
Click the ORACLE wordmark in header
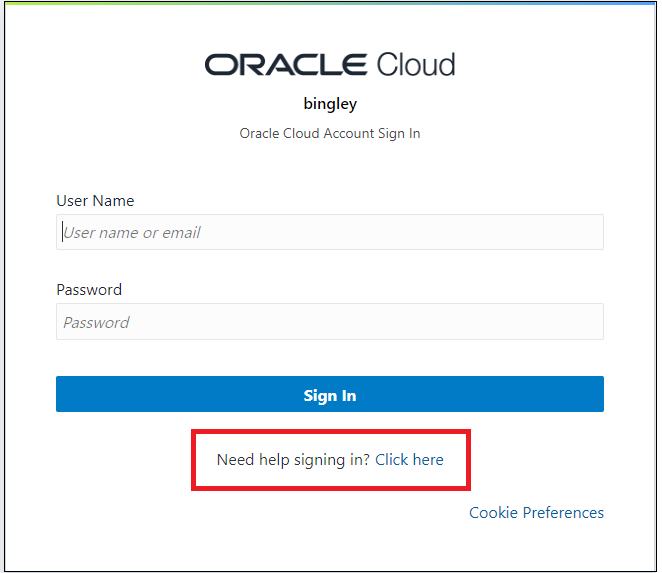(x=286, y=65)
